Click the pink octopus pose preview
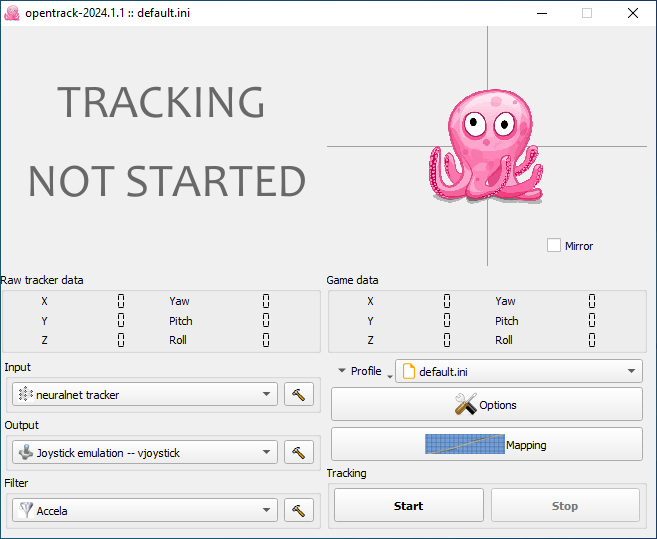Screen dimensions: 657x539 [486, 146]
